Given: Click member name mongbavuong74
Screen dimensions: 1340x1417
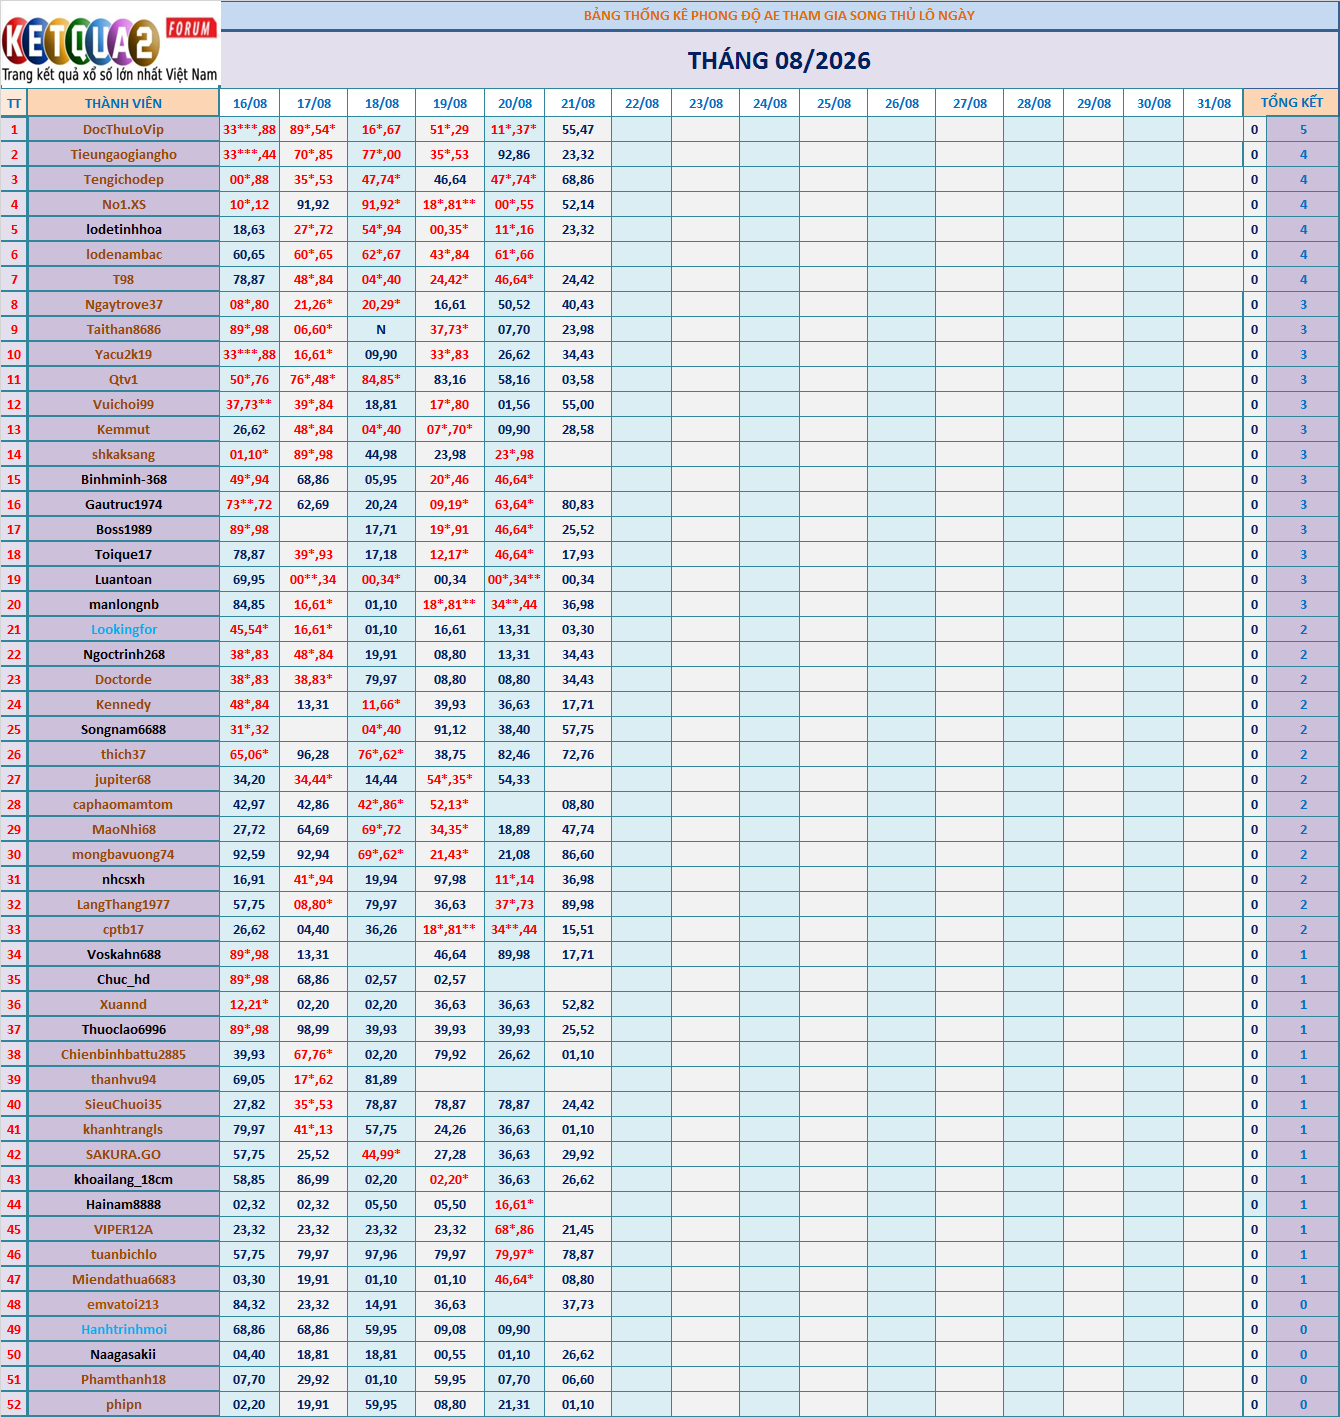Looking at the screenshot, I should tap(123, 854).
